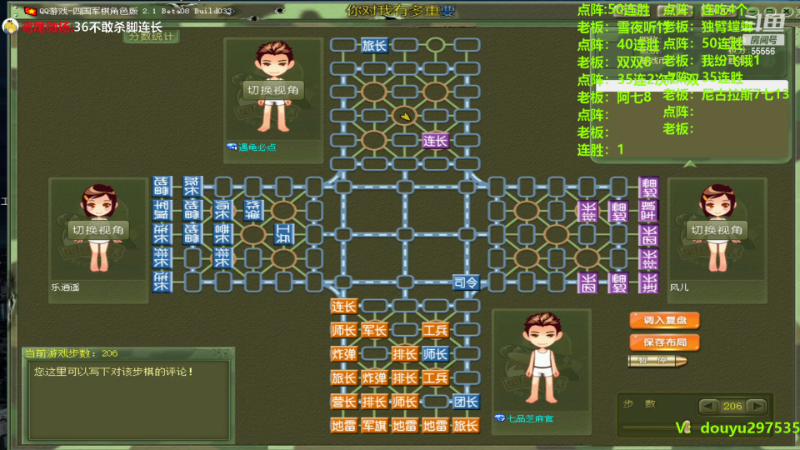
Task: Select left player's blue 师长 piece
Action: tap(222, 210)
